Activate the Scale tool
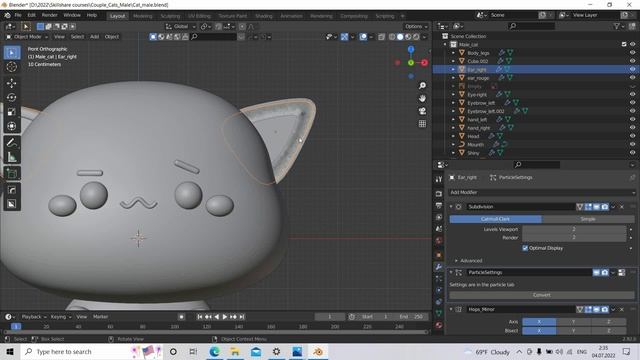 tap(12, 112)
